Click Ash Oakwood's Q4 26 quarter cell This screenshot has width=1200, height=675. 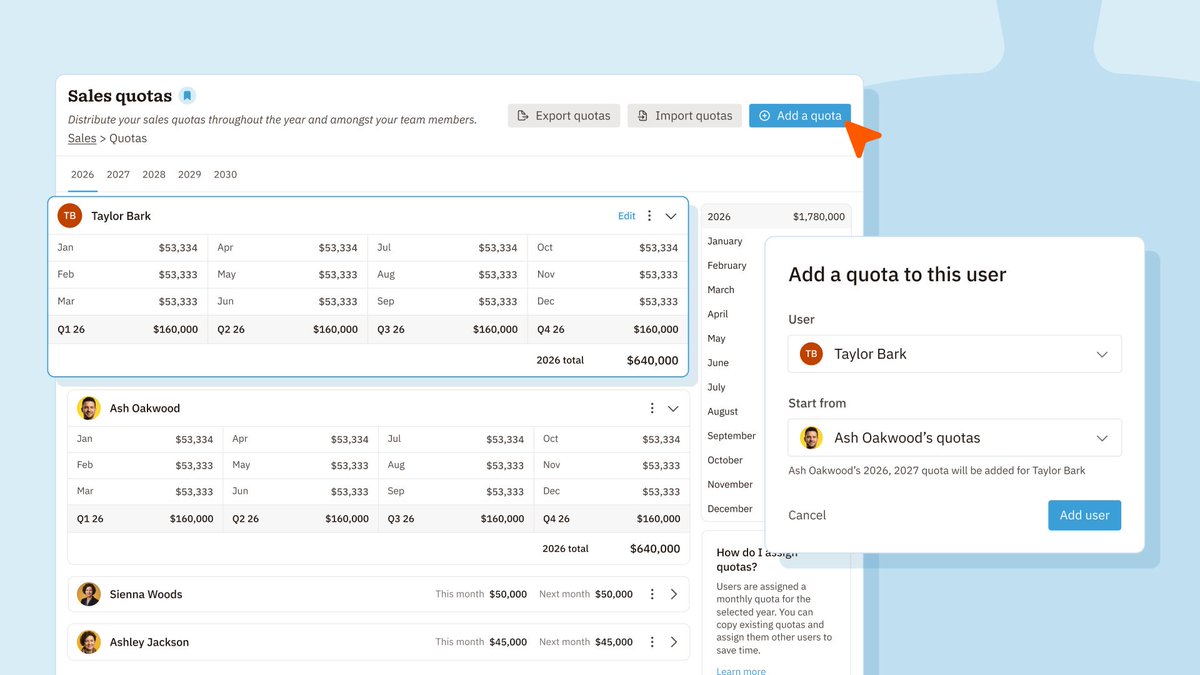pyautogui.click(x=611, y=519)
